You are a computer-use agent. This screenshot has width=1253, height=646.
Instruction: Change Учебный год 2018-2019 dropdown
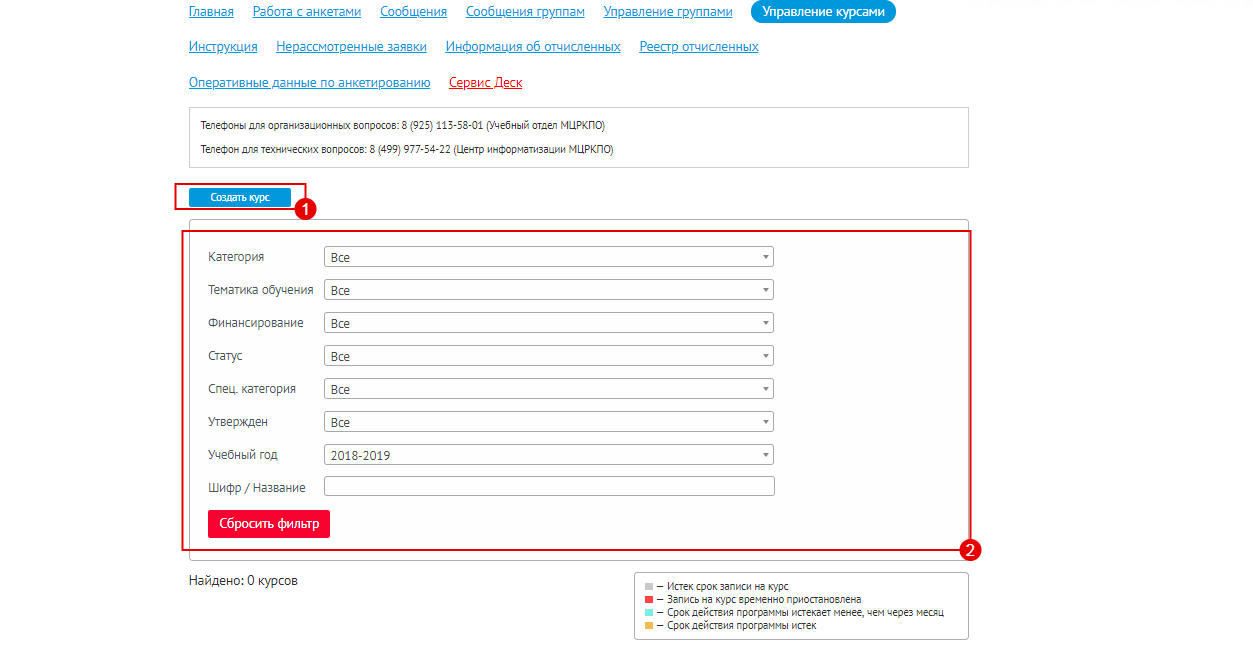(549, 455)
